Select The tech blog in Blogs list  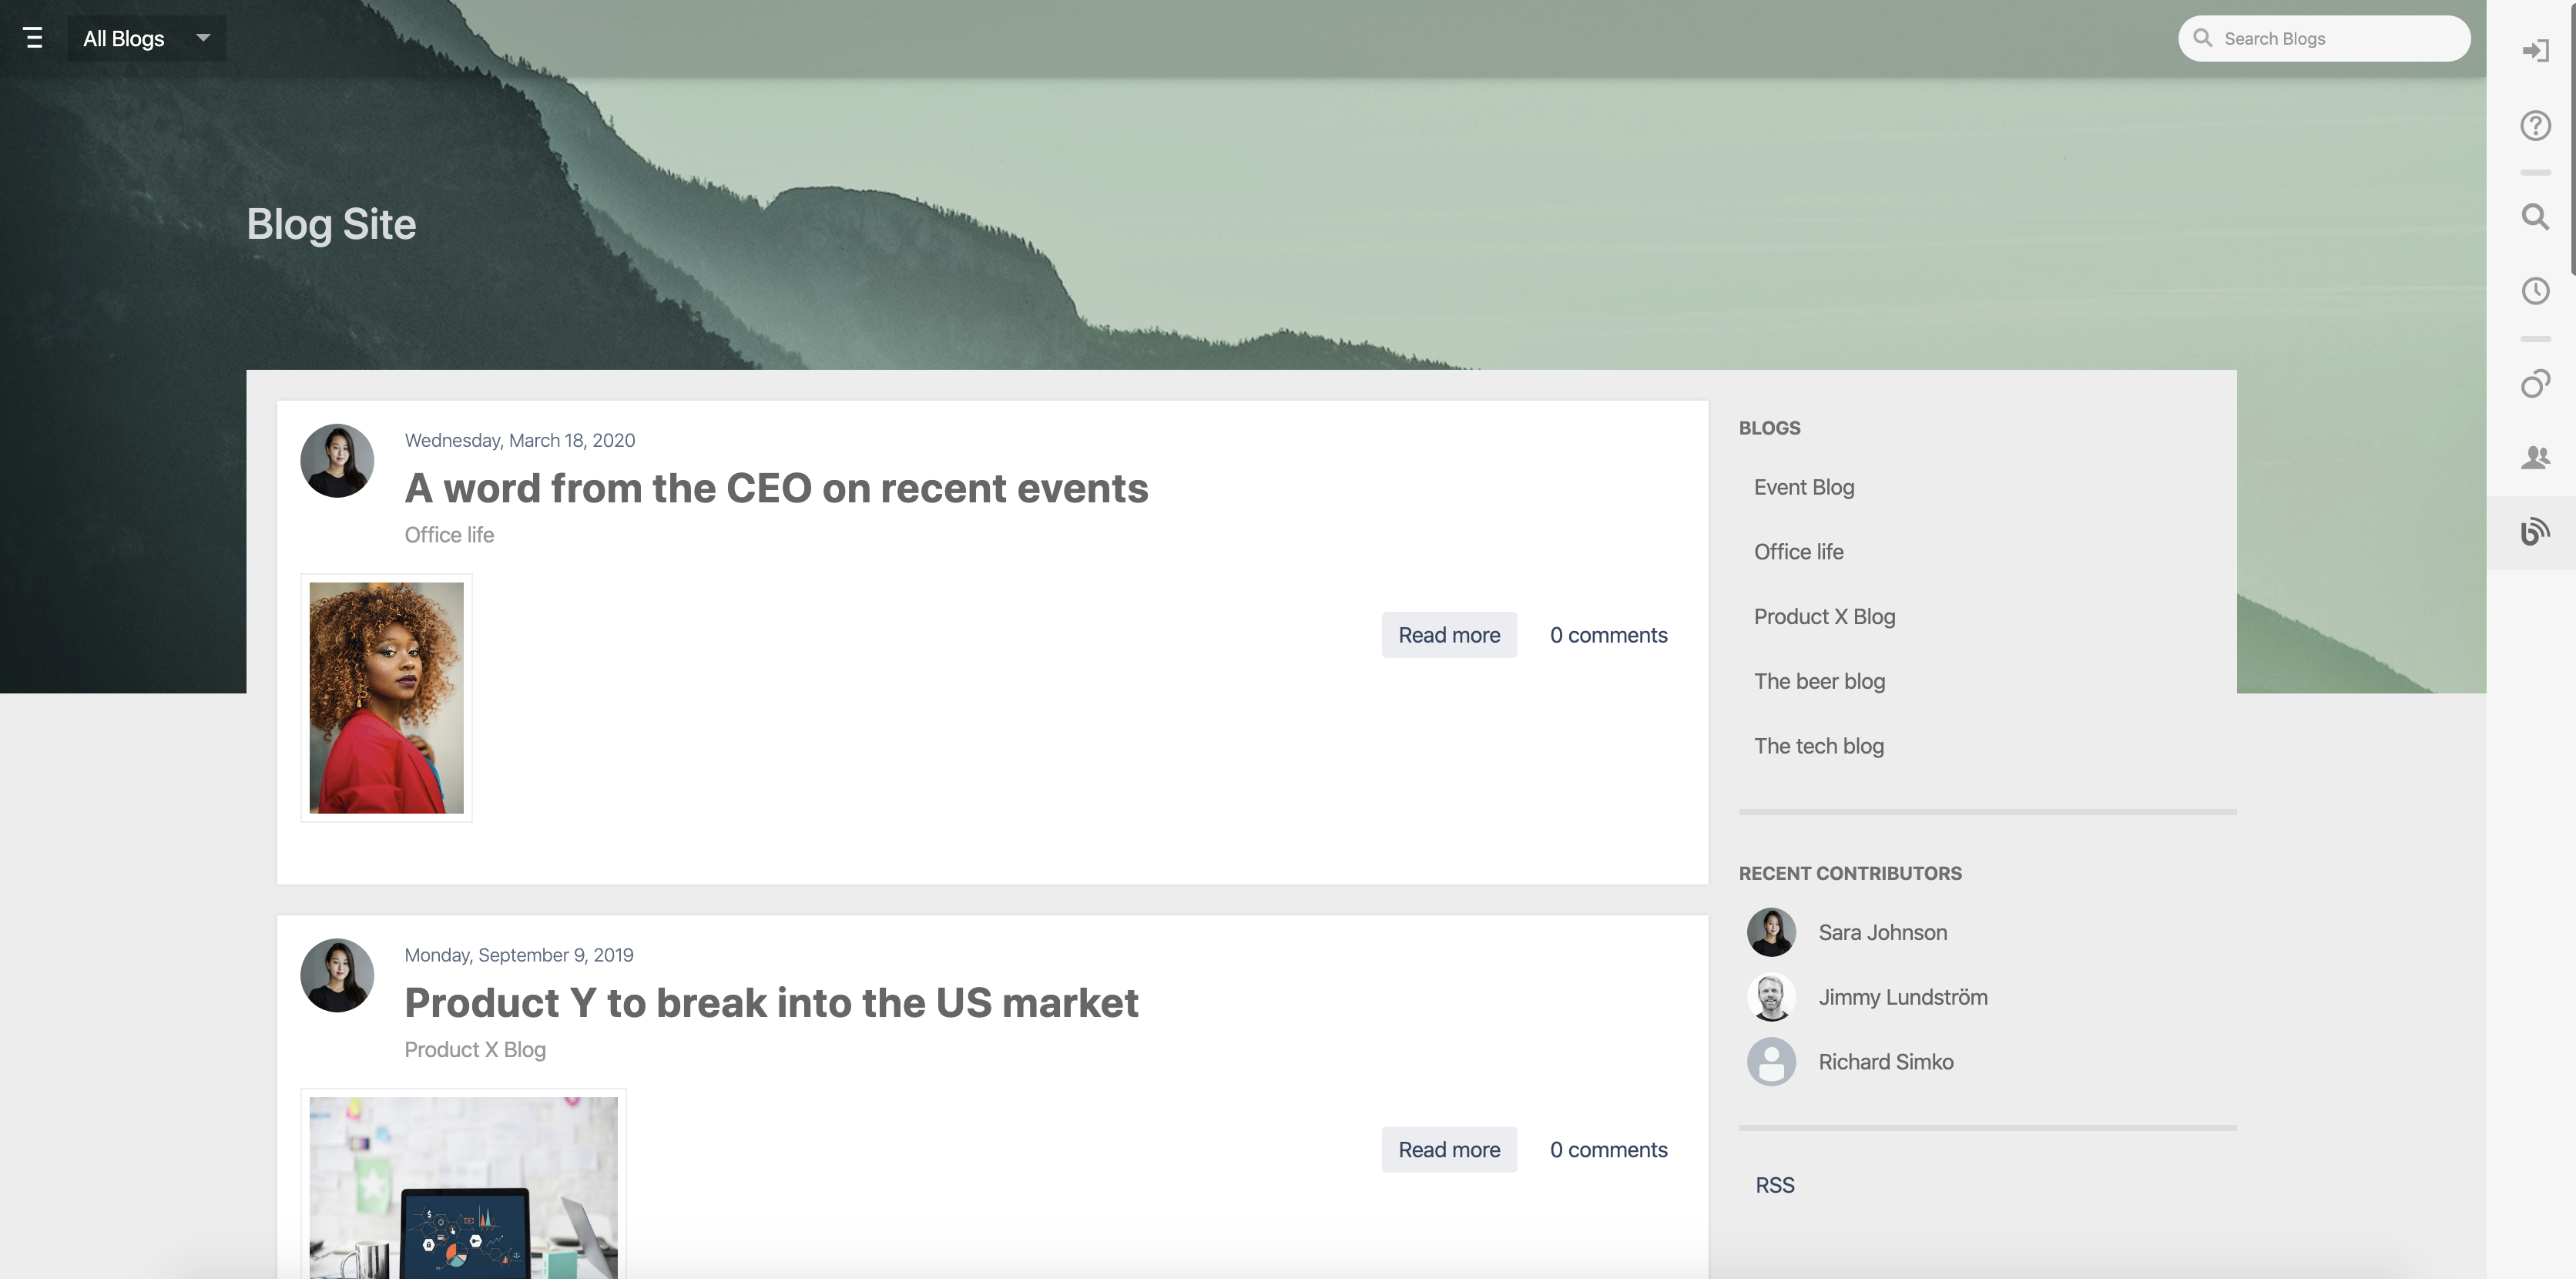point(1818,746)
